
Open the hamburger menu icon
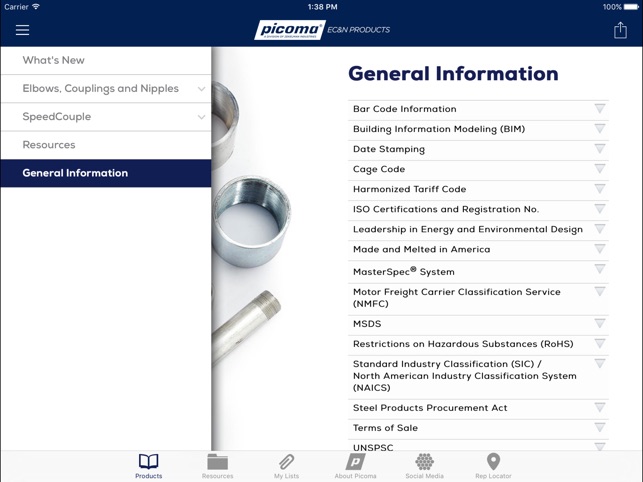tap(22, 30)
